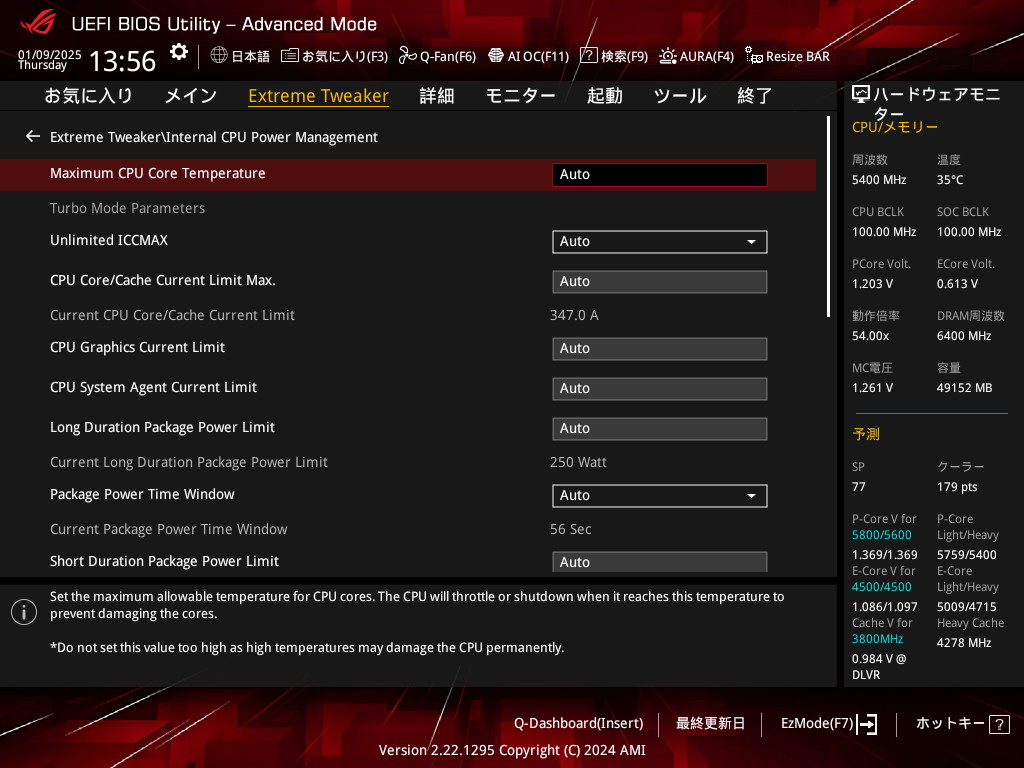Open Package Power Time Window dropdown
1024x768 pixels.
(x=659, y=496)
